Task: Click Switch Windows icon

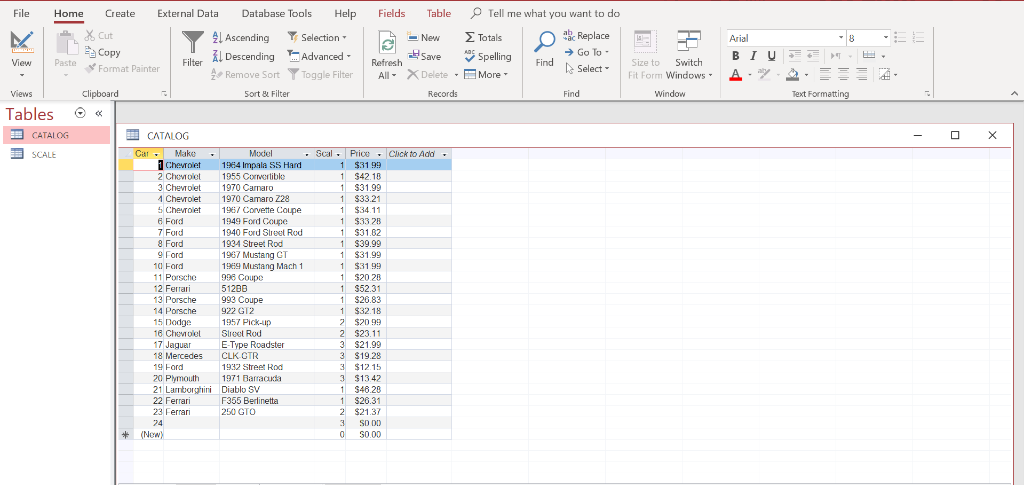Action: coord(689,40)
